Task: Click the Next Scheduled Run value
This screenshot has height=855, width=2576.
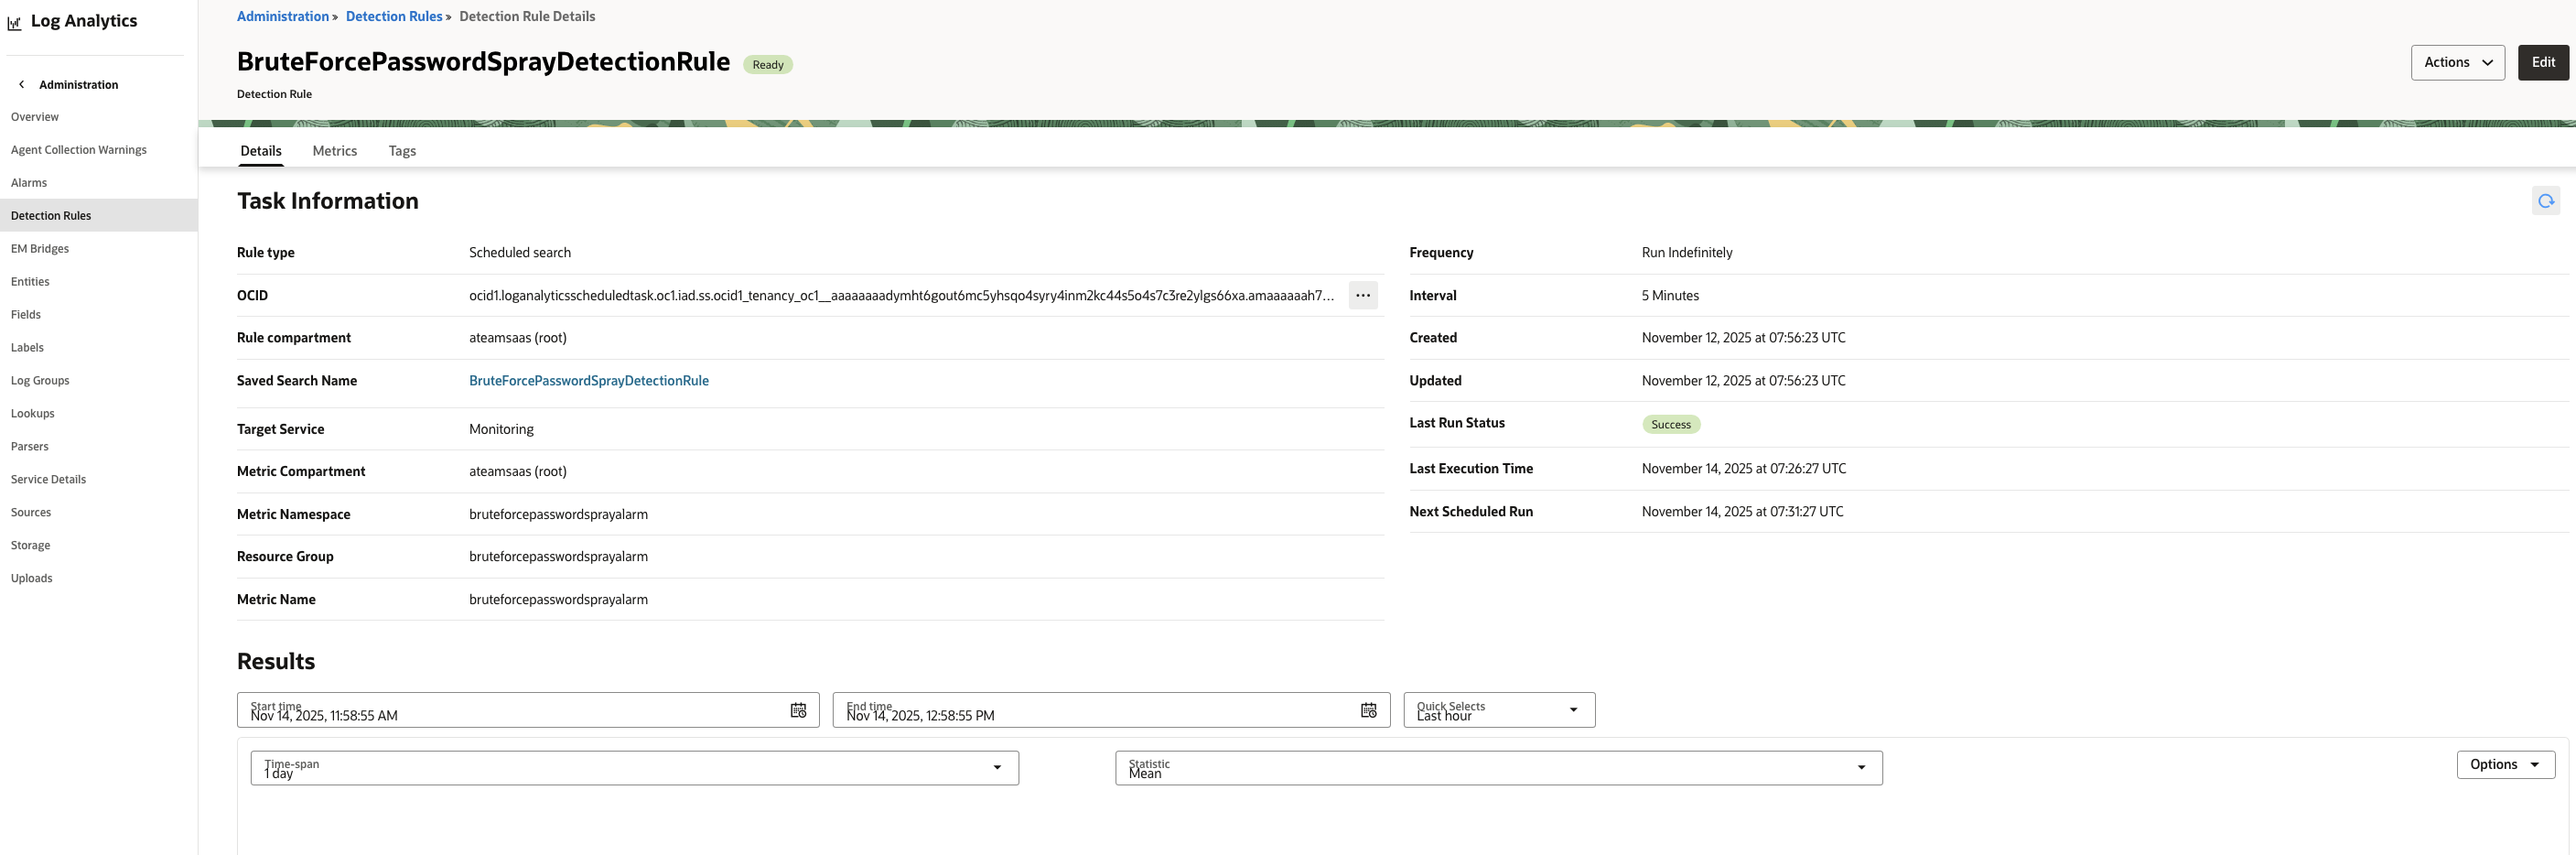Action: (x=1743, y=512)
